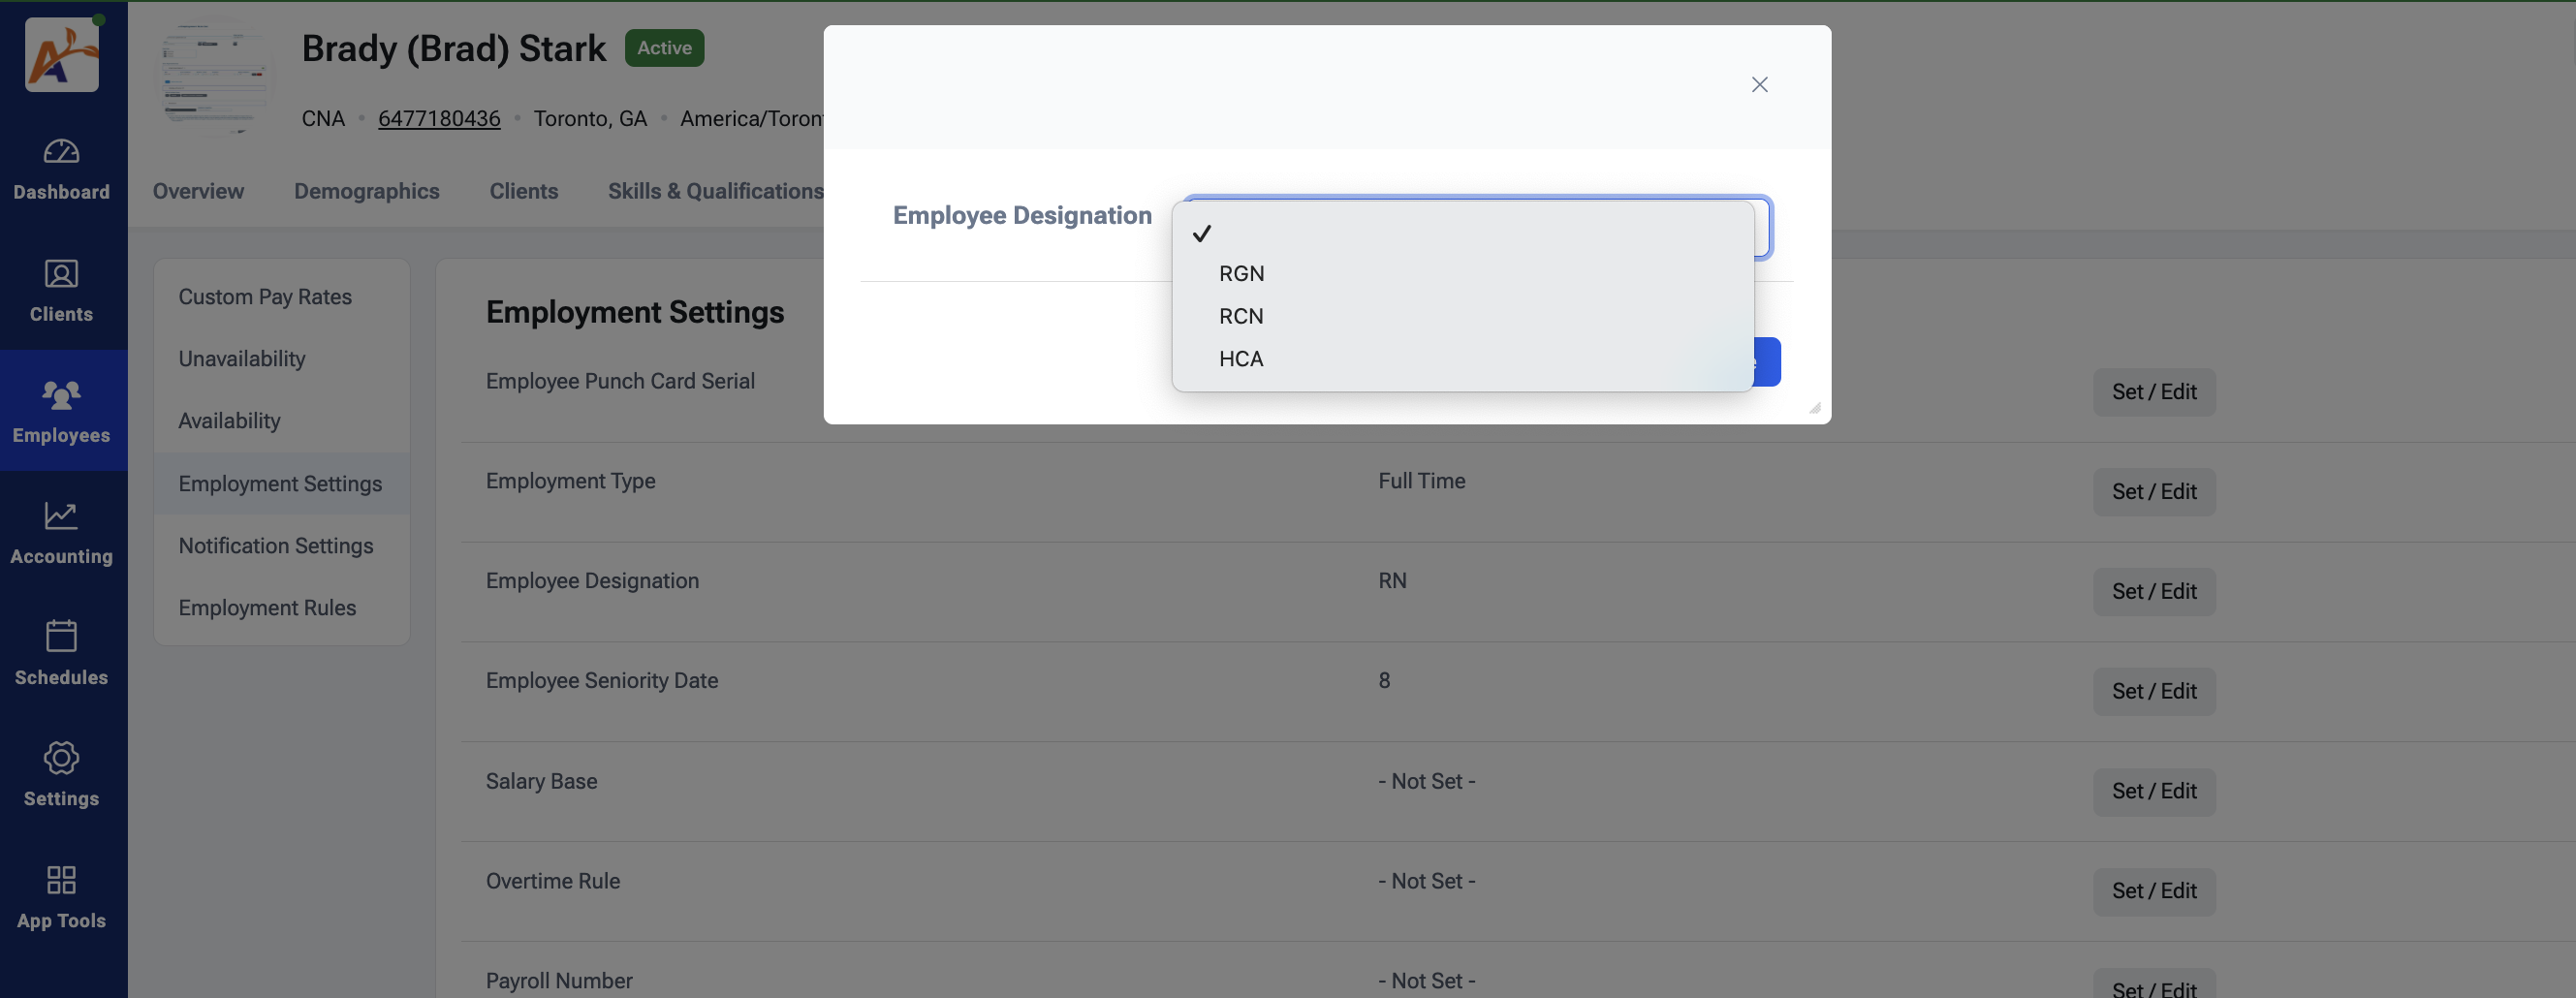
Task: Open the Schedules calendar icon
Action: click(x=61, y=636)
